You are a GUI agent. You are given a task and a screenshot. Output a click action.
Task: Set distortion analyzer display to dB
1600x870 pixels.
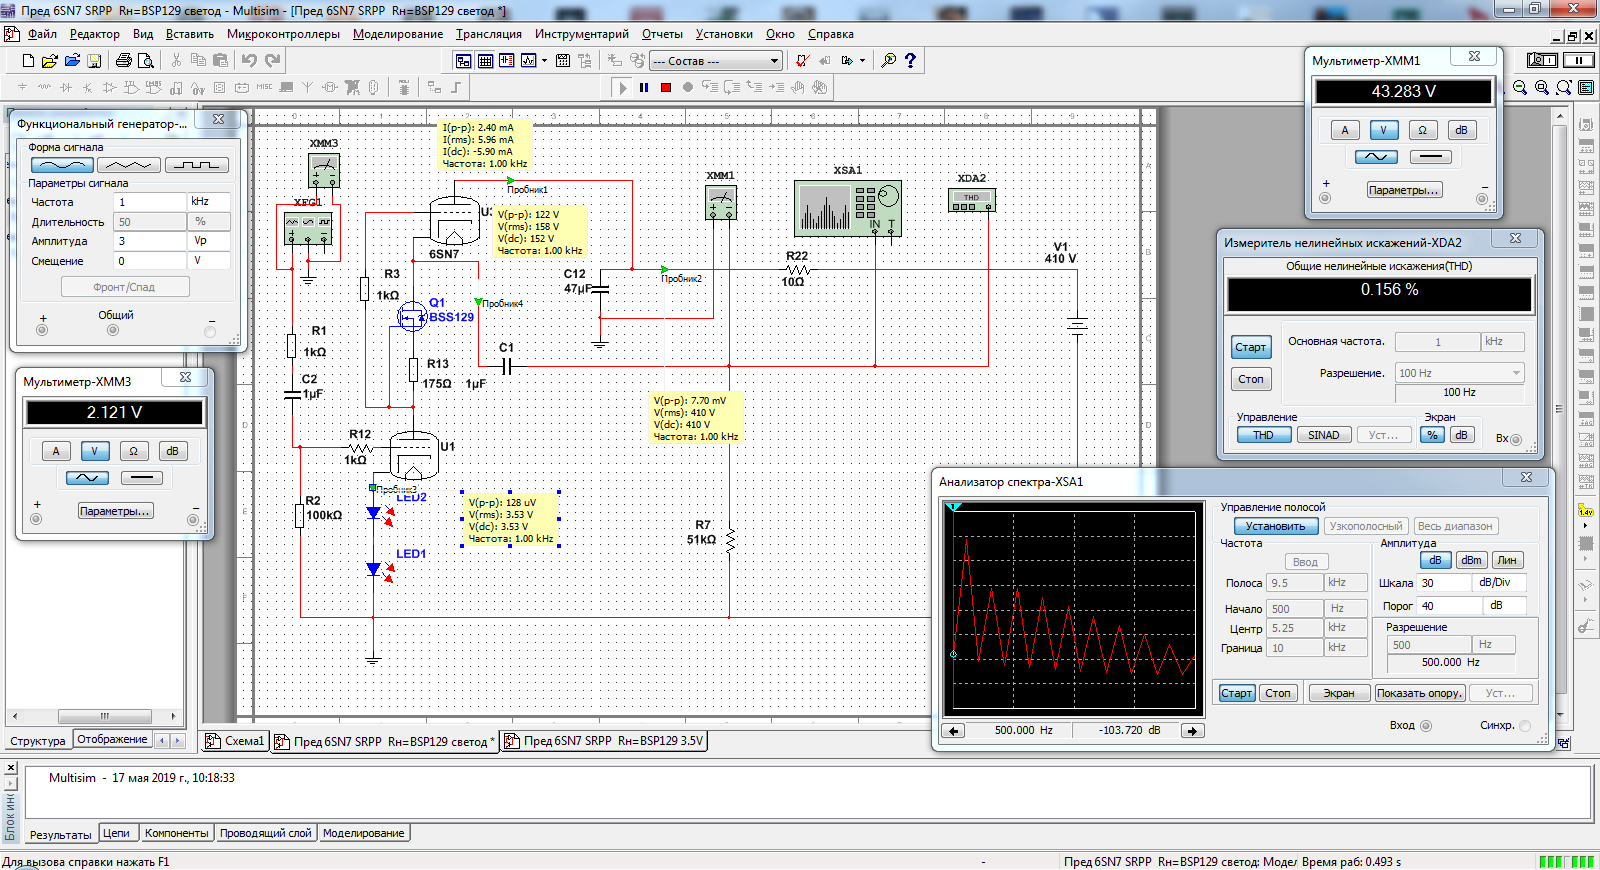click(x=1461, y=435)
